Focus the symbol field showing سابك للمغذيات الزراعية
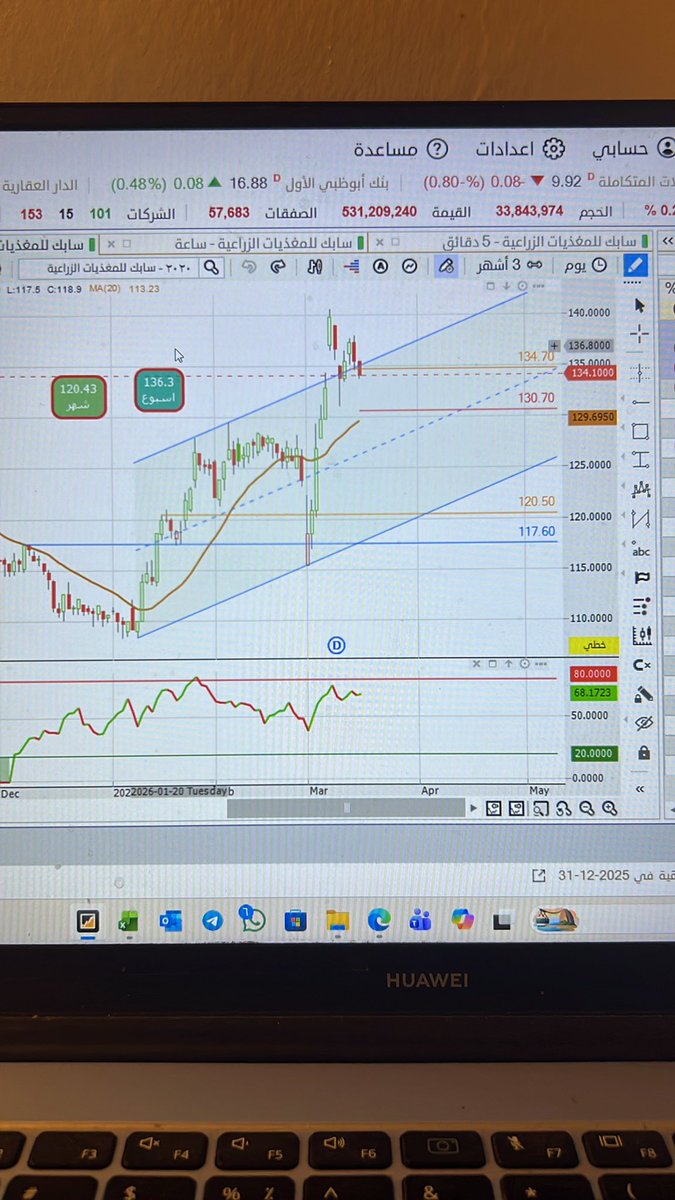 pyautogui.click(x=108, y=268)
